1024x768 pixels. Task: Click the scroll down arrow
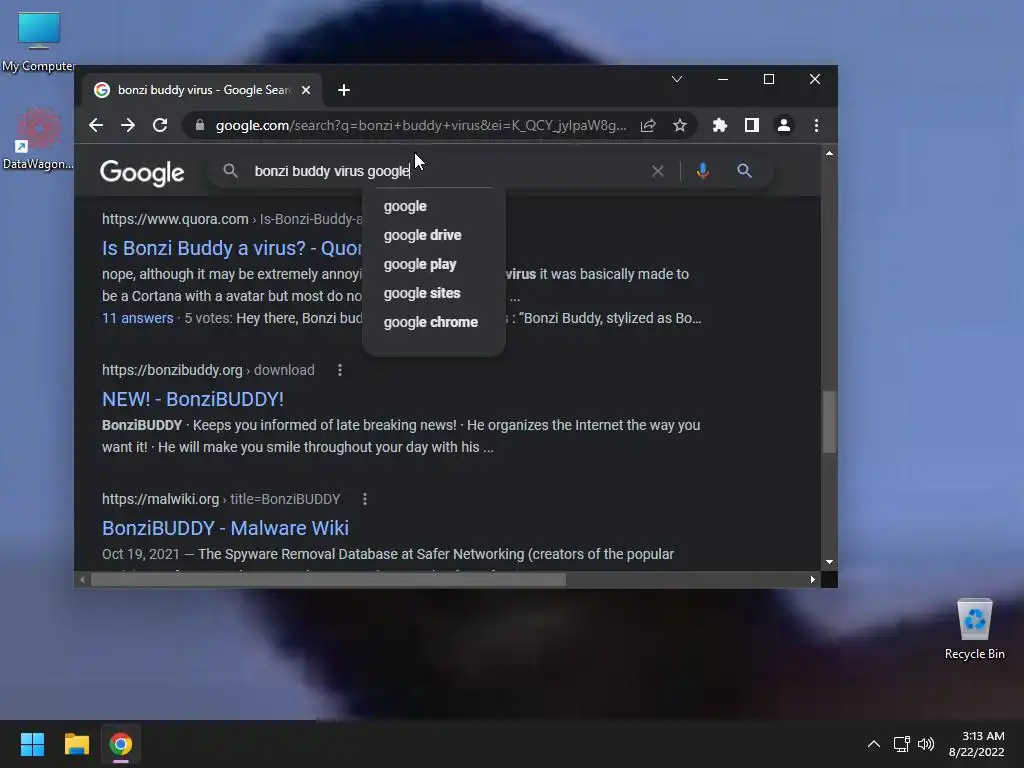829,562
